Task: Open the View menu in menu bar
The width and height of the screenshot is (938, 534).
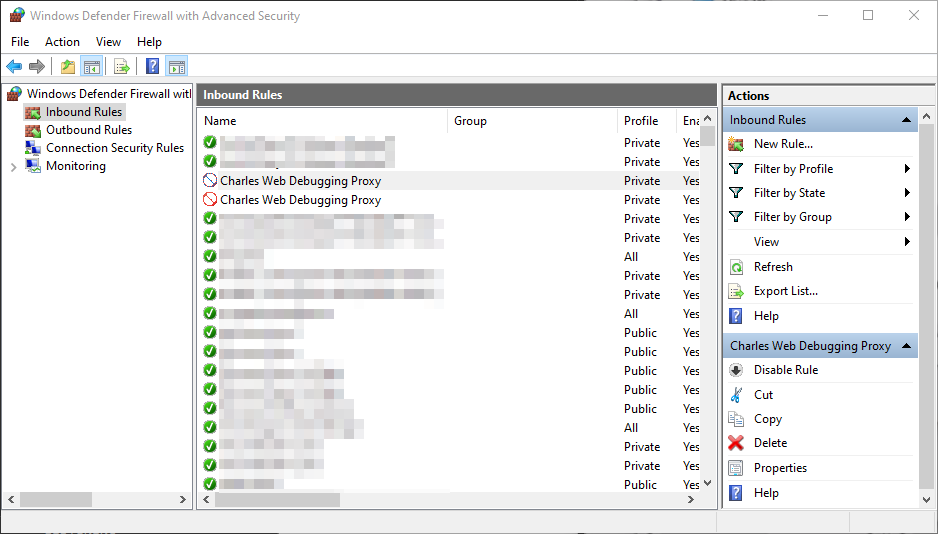Action: click(108, 42)
